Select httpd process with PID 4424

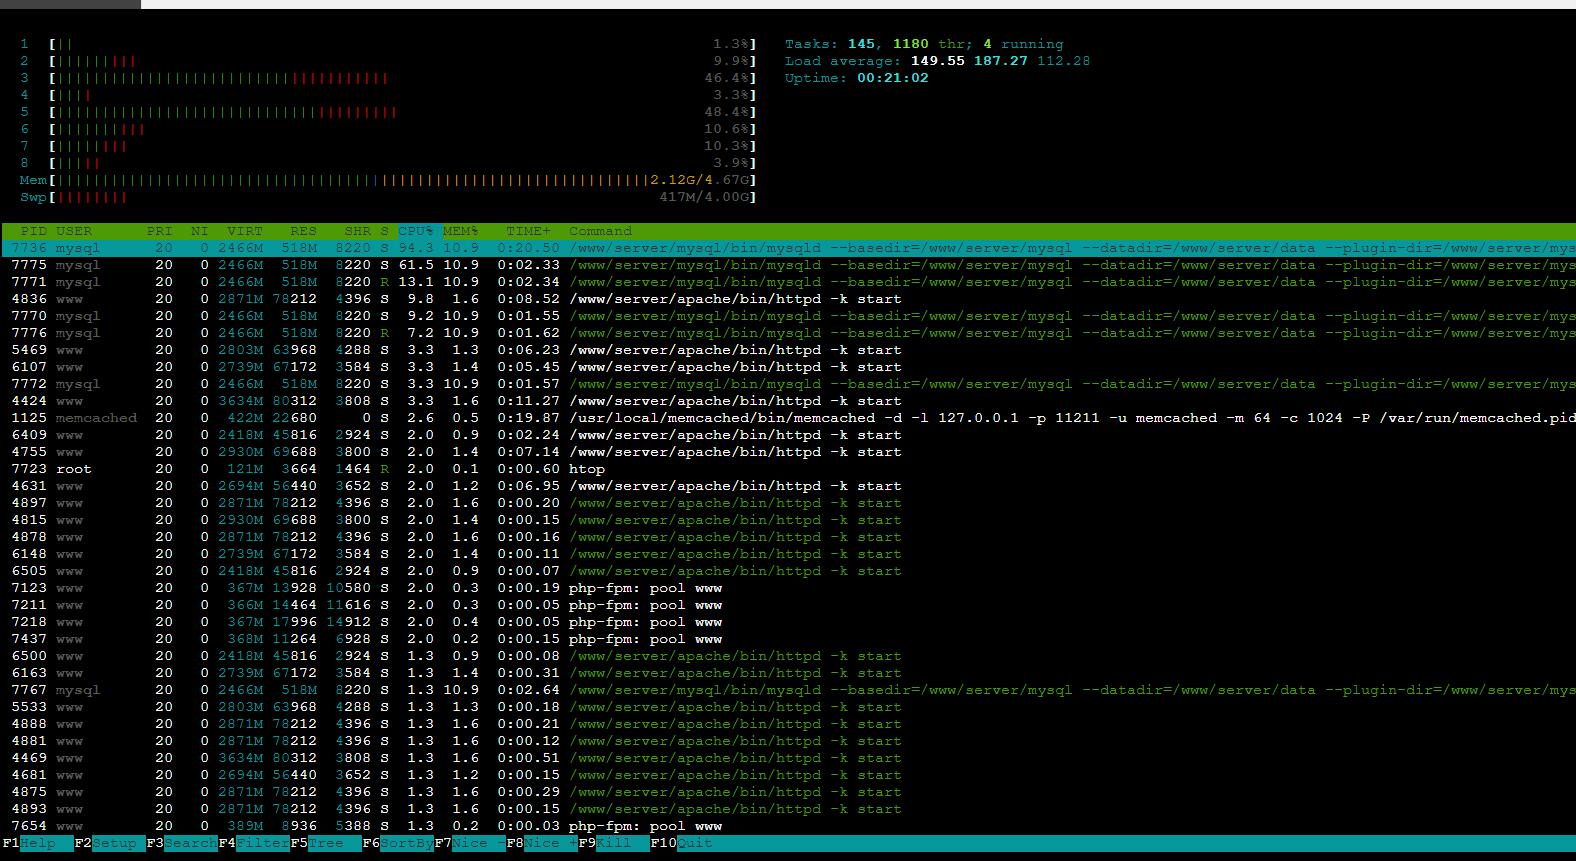pos(788,401)
